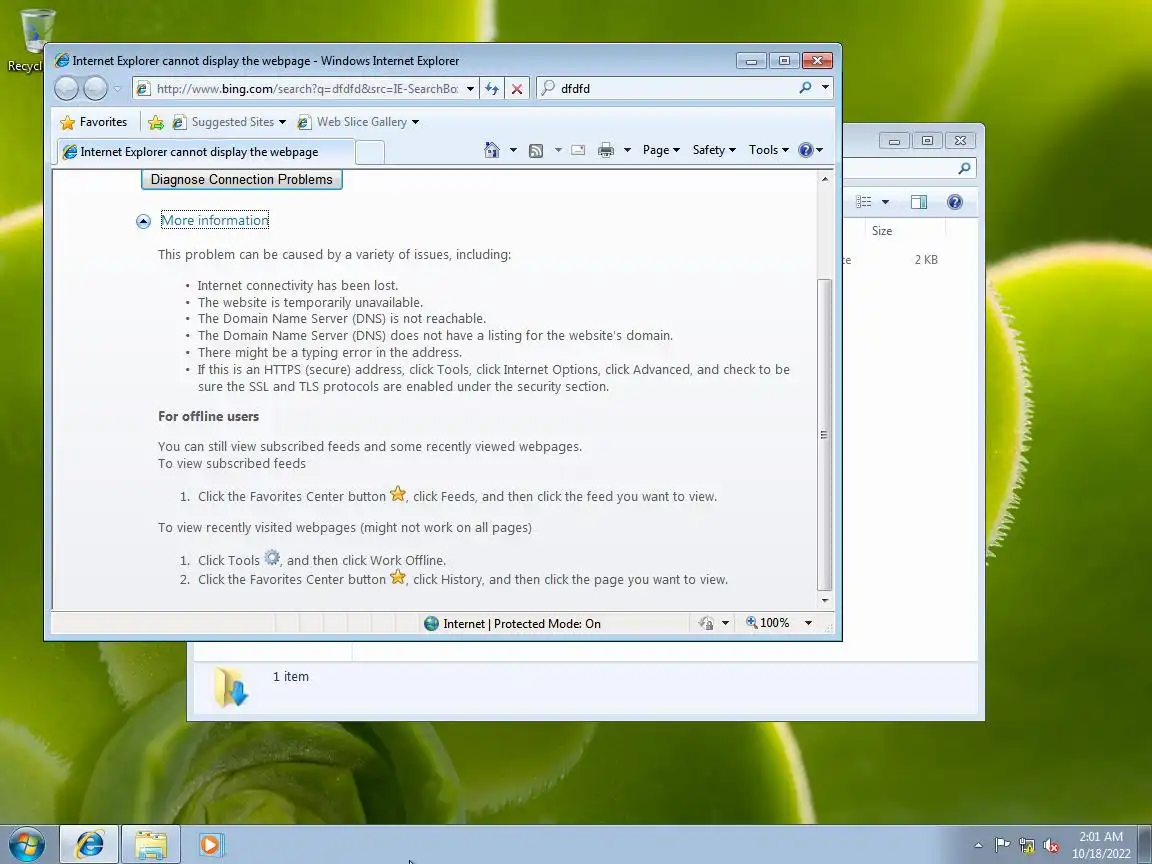Click the red Stop loading button
Image resolution: width=1152 pixels, height=864 pixels.
point(517,89)
